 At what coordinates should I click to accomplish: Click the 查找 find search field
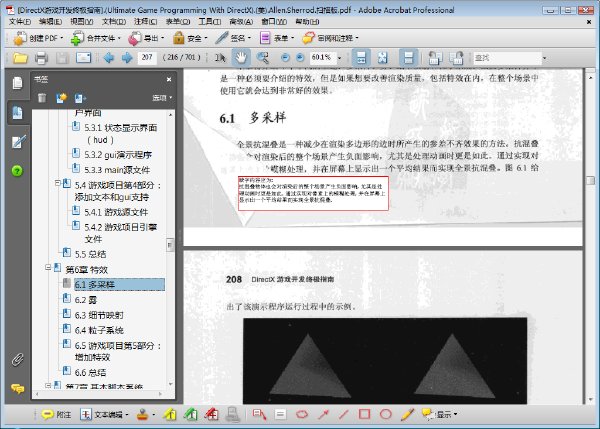click(507, 58)
